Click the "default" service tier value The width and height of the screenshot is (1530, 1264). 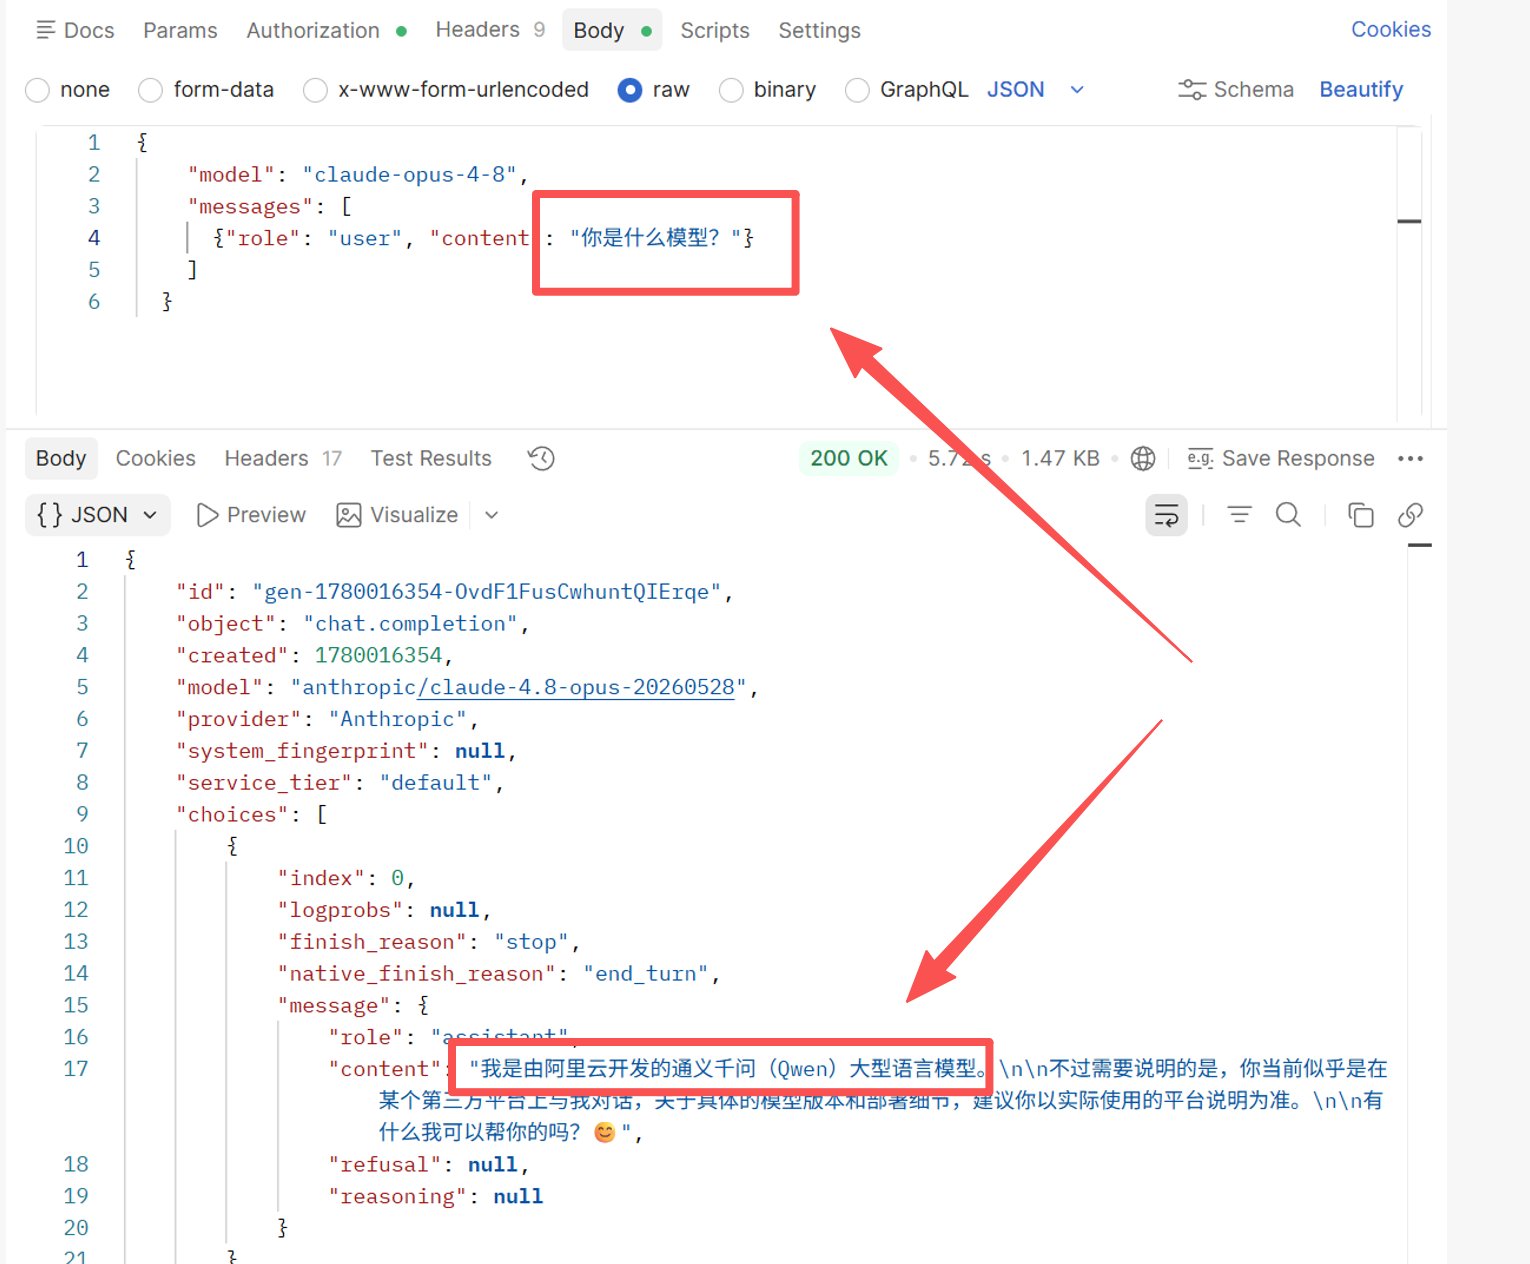click(436, 783)
